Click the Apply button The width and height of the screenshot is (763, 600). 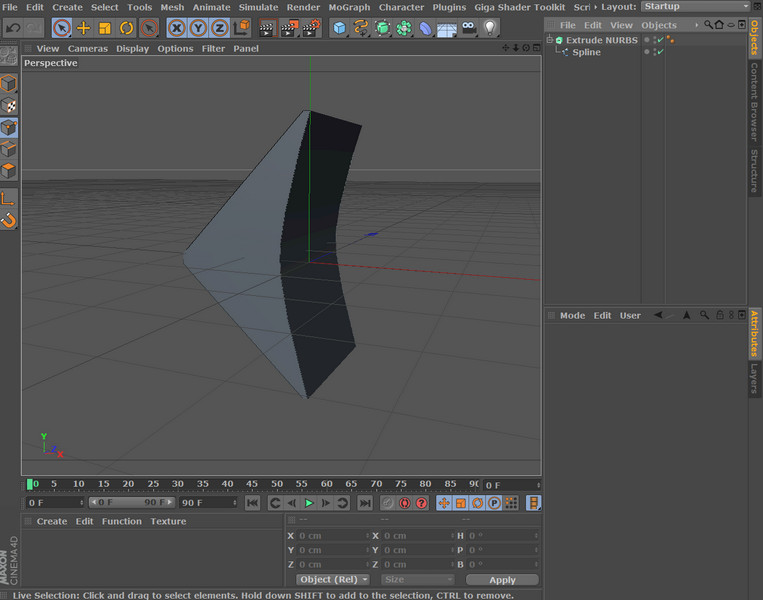coord(502,580)
